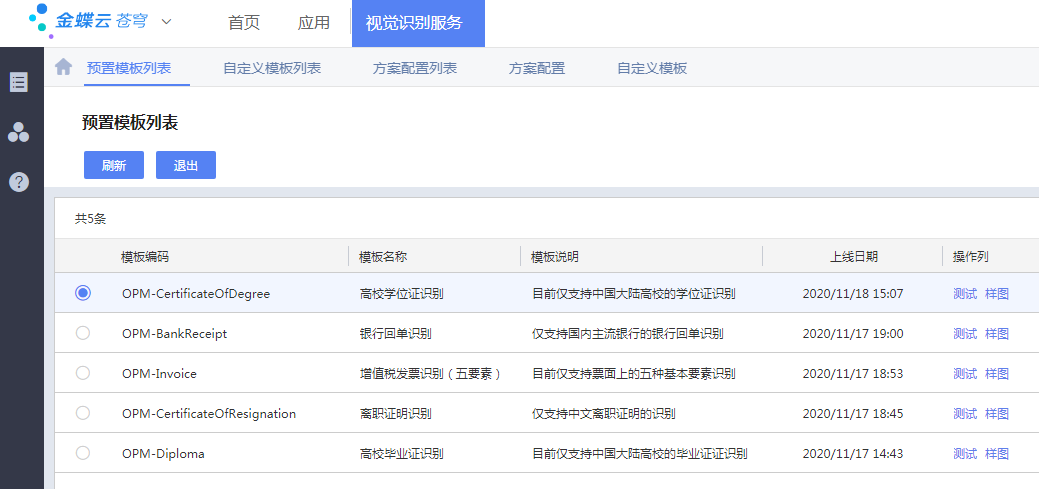The height and width of the screenshot is (489, 1039).
Task: Click the 银行回单识别 name cell
Action: [x=396, y=334]
